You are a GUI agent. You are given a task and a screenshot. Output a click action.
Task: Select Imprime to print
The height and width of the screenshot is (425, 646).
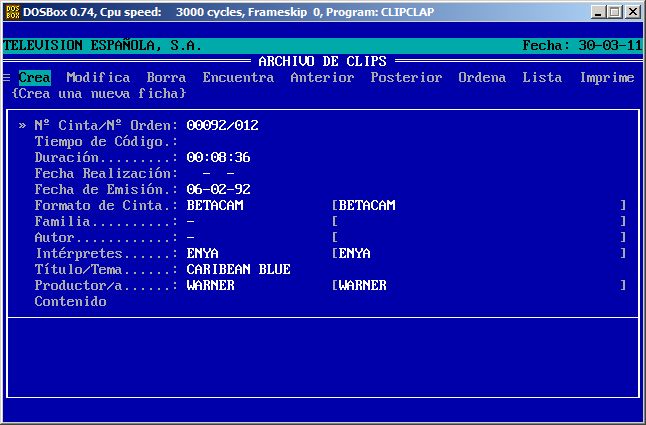coord(607,77)
